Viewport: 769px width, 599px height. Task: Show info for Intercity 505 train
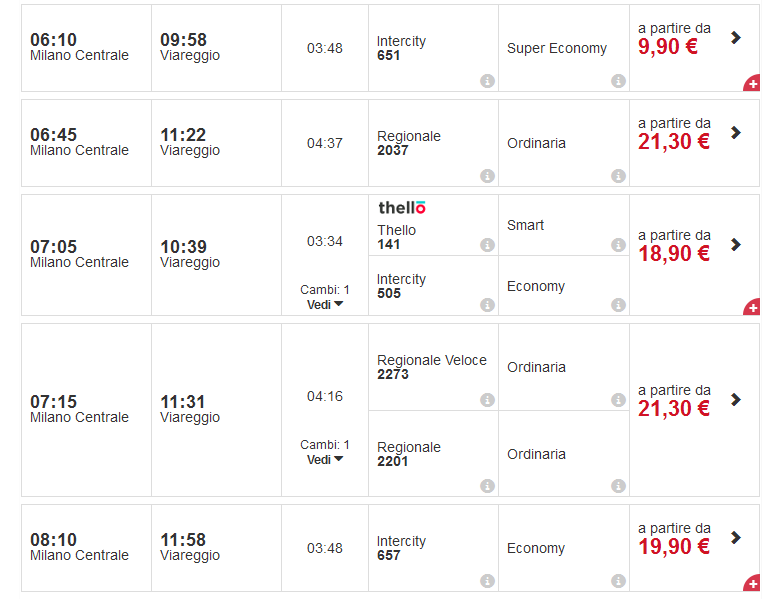487,305
